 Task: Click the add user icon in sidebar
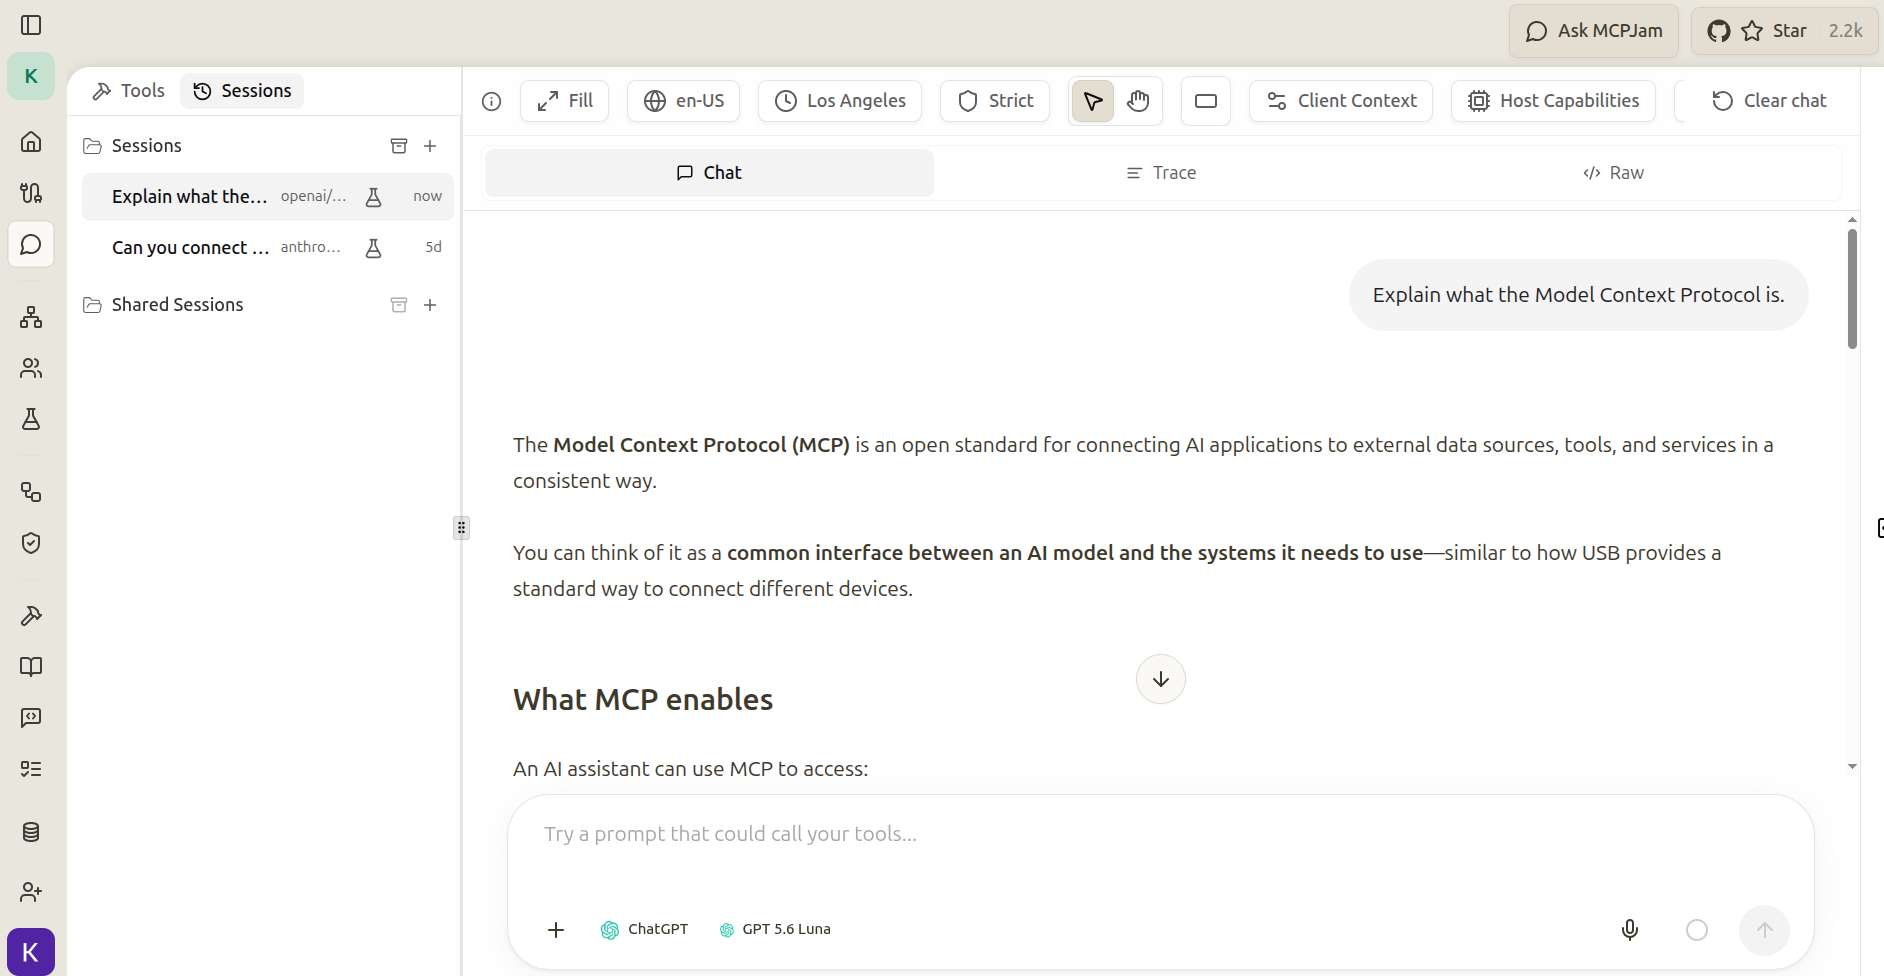31,891
